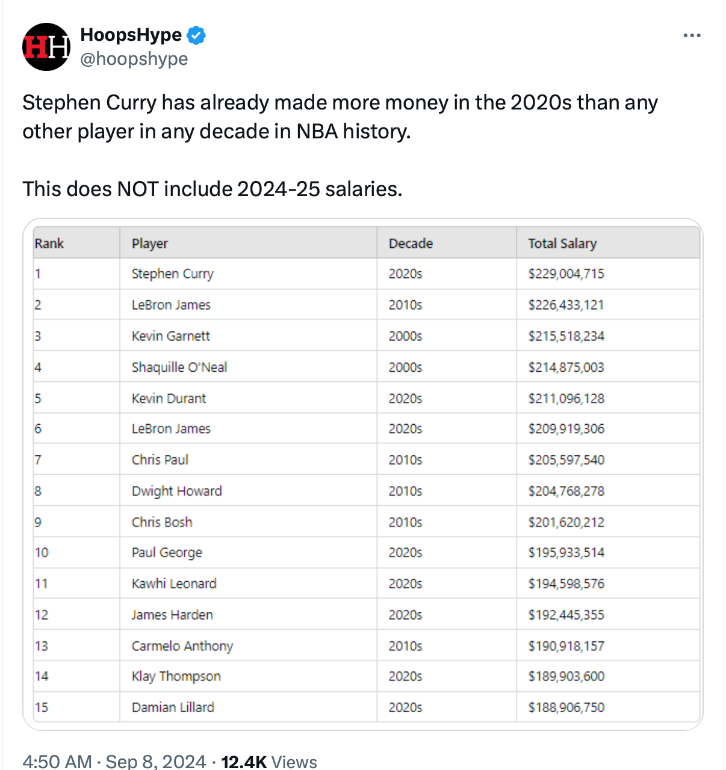
Task: Open the three-dot more options menu
Action: pyautogui.click(x=691, y=35)
